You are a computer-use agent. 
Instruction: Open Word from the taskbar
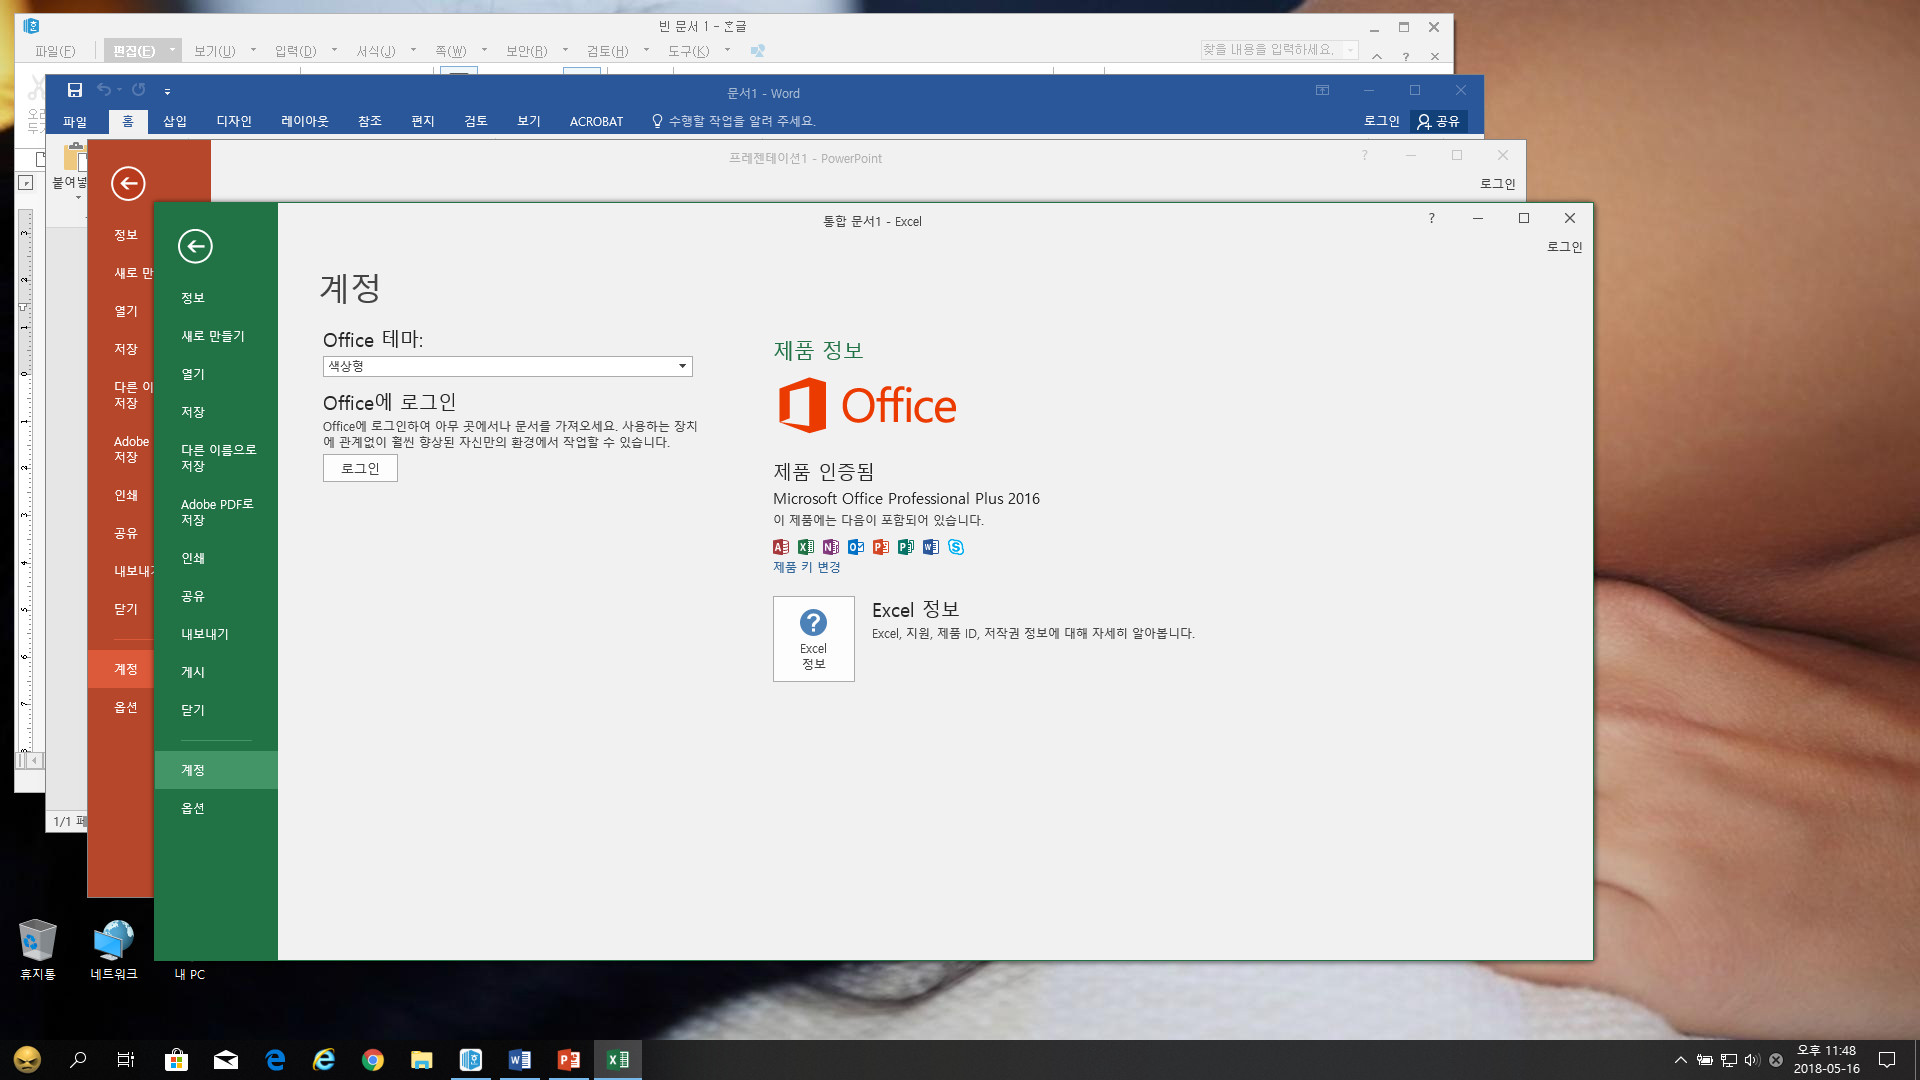point(520,1060)
